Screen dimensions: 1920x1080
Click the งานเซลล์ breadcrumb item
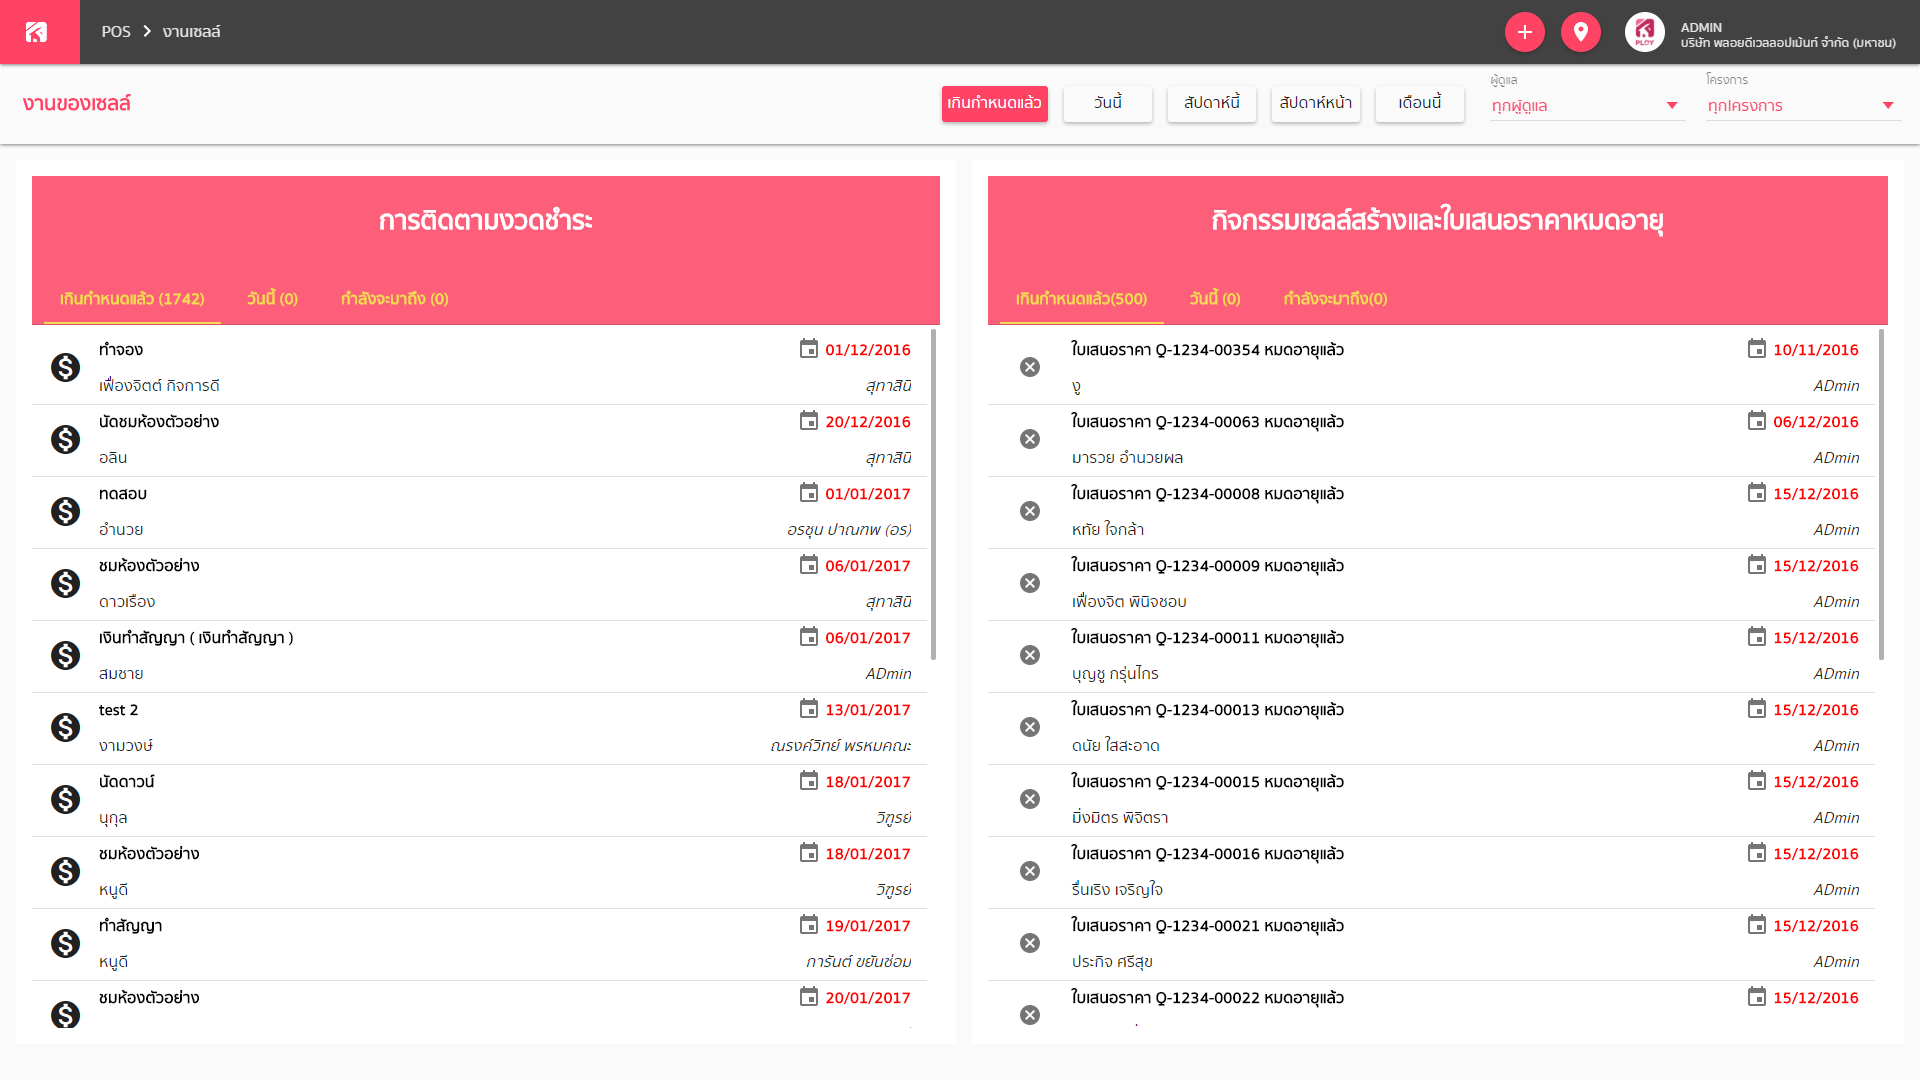tap(192, 32)
